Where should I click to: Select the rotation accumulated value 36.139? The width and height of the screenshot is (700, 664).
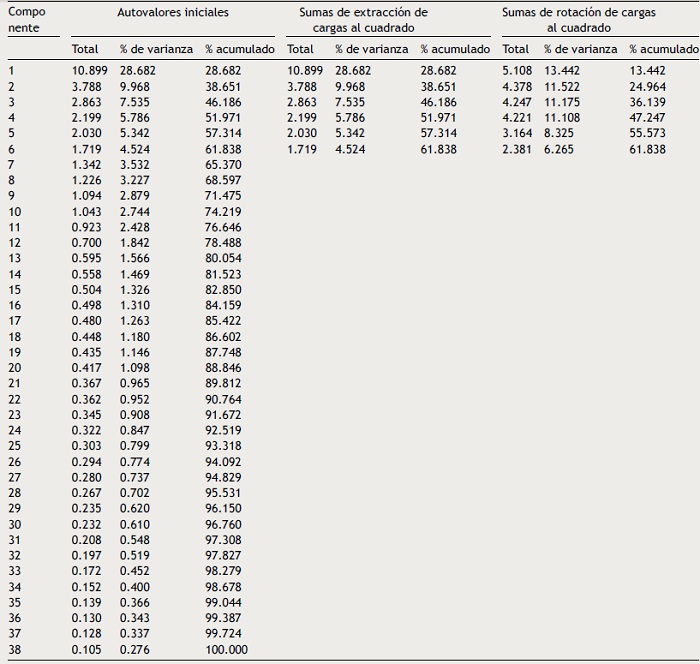(x=647, y=103)
